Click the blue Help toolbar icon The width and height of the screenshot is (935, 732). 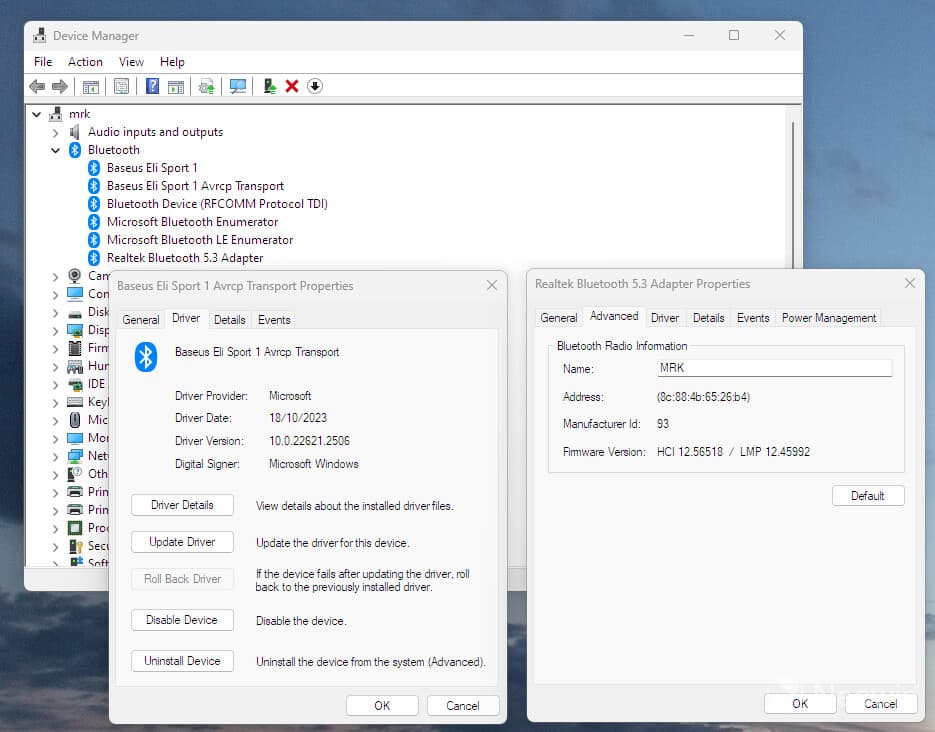pyautogui.click(x=152, y=86)
